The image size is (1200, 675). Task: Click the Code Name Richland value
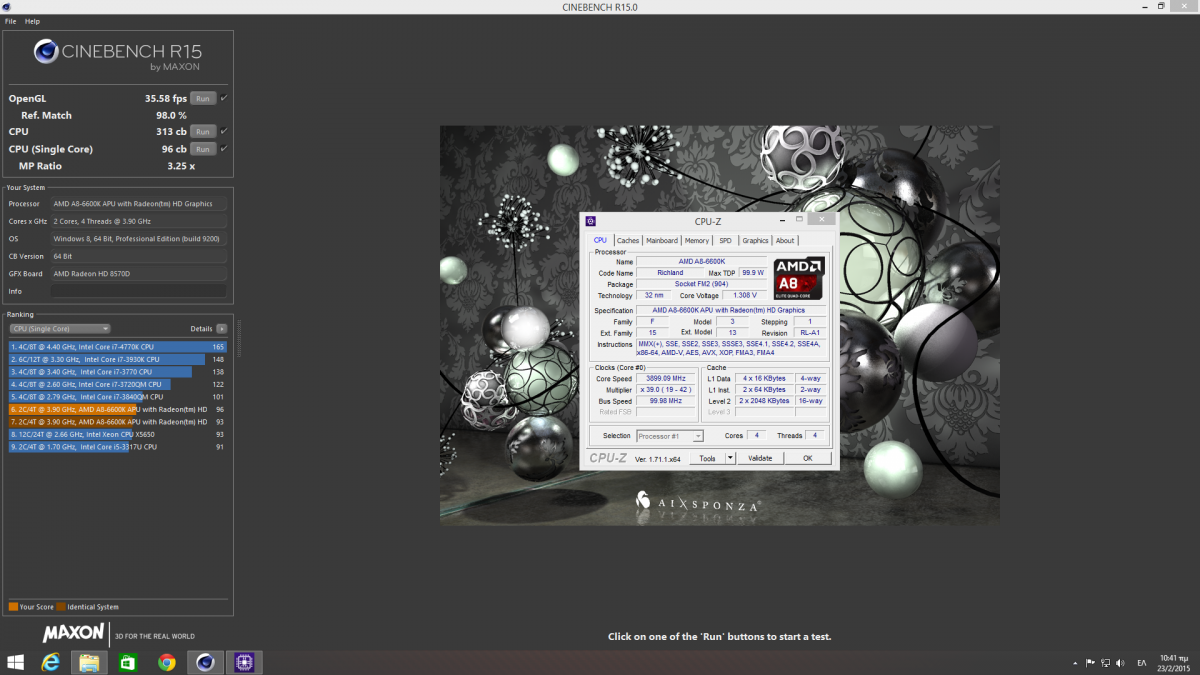point(670,272)
